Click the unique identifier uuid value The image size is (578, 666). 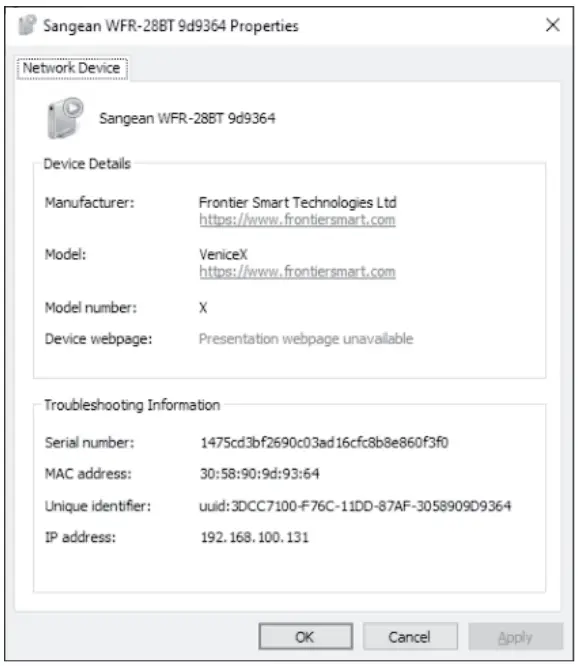[x=355, y=506]
